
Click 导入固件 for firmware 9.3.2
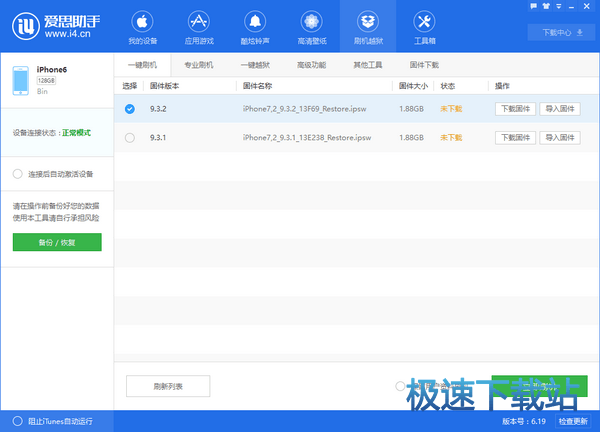560,109
